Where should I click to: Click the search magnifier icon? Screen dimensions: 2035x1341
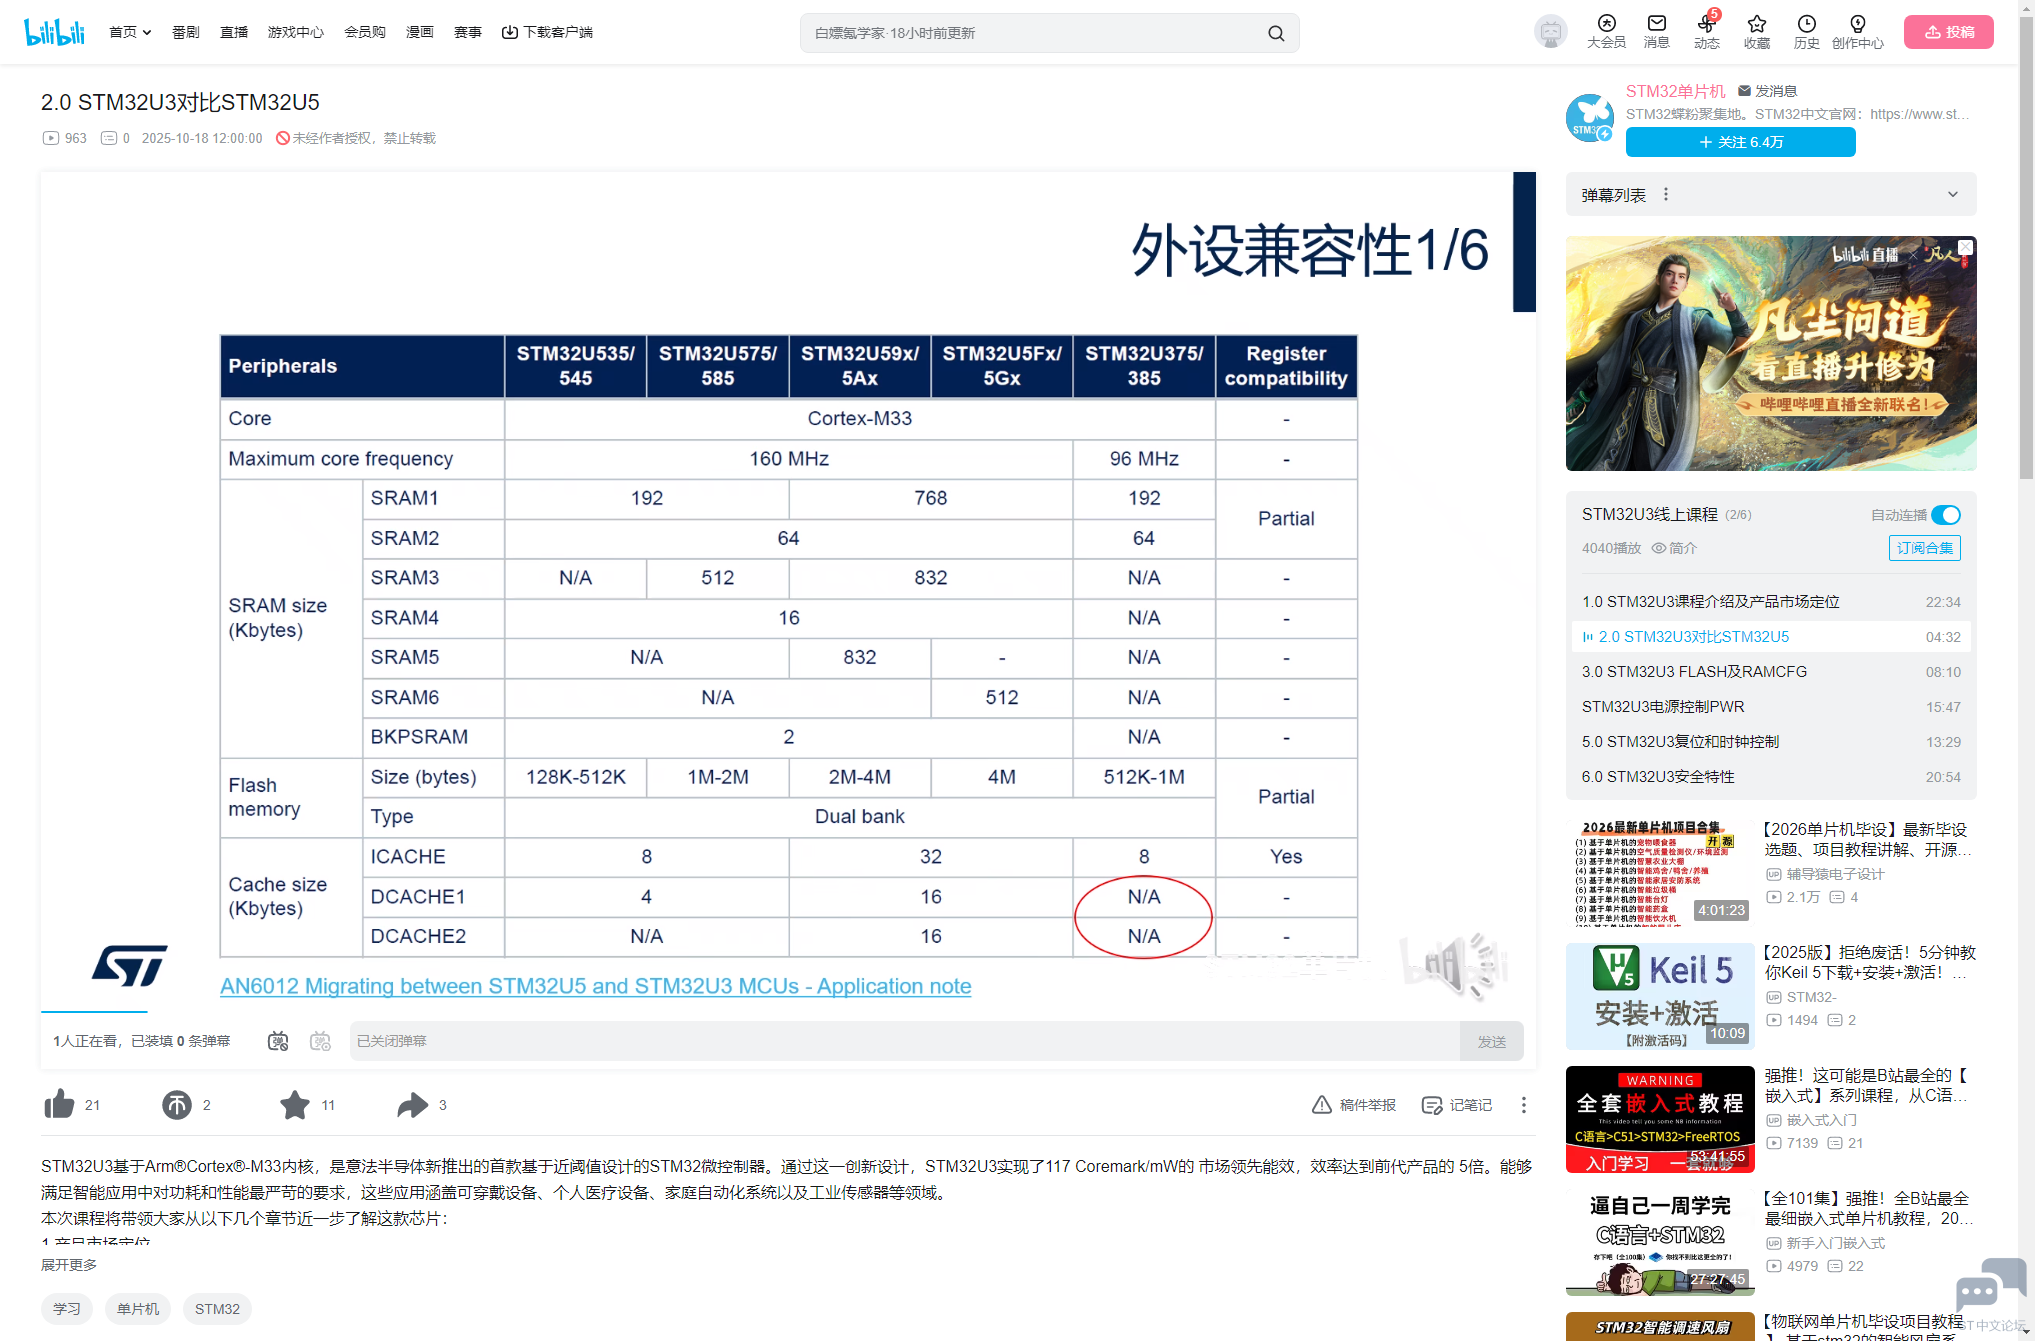coord(1276,33)
